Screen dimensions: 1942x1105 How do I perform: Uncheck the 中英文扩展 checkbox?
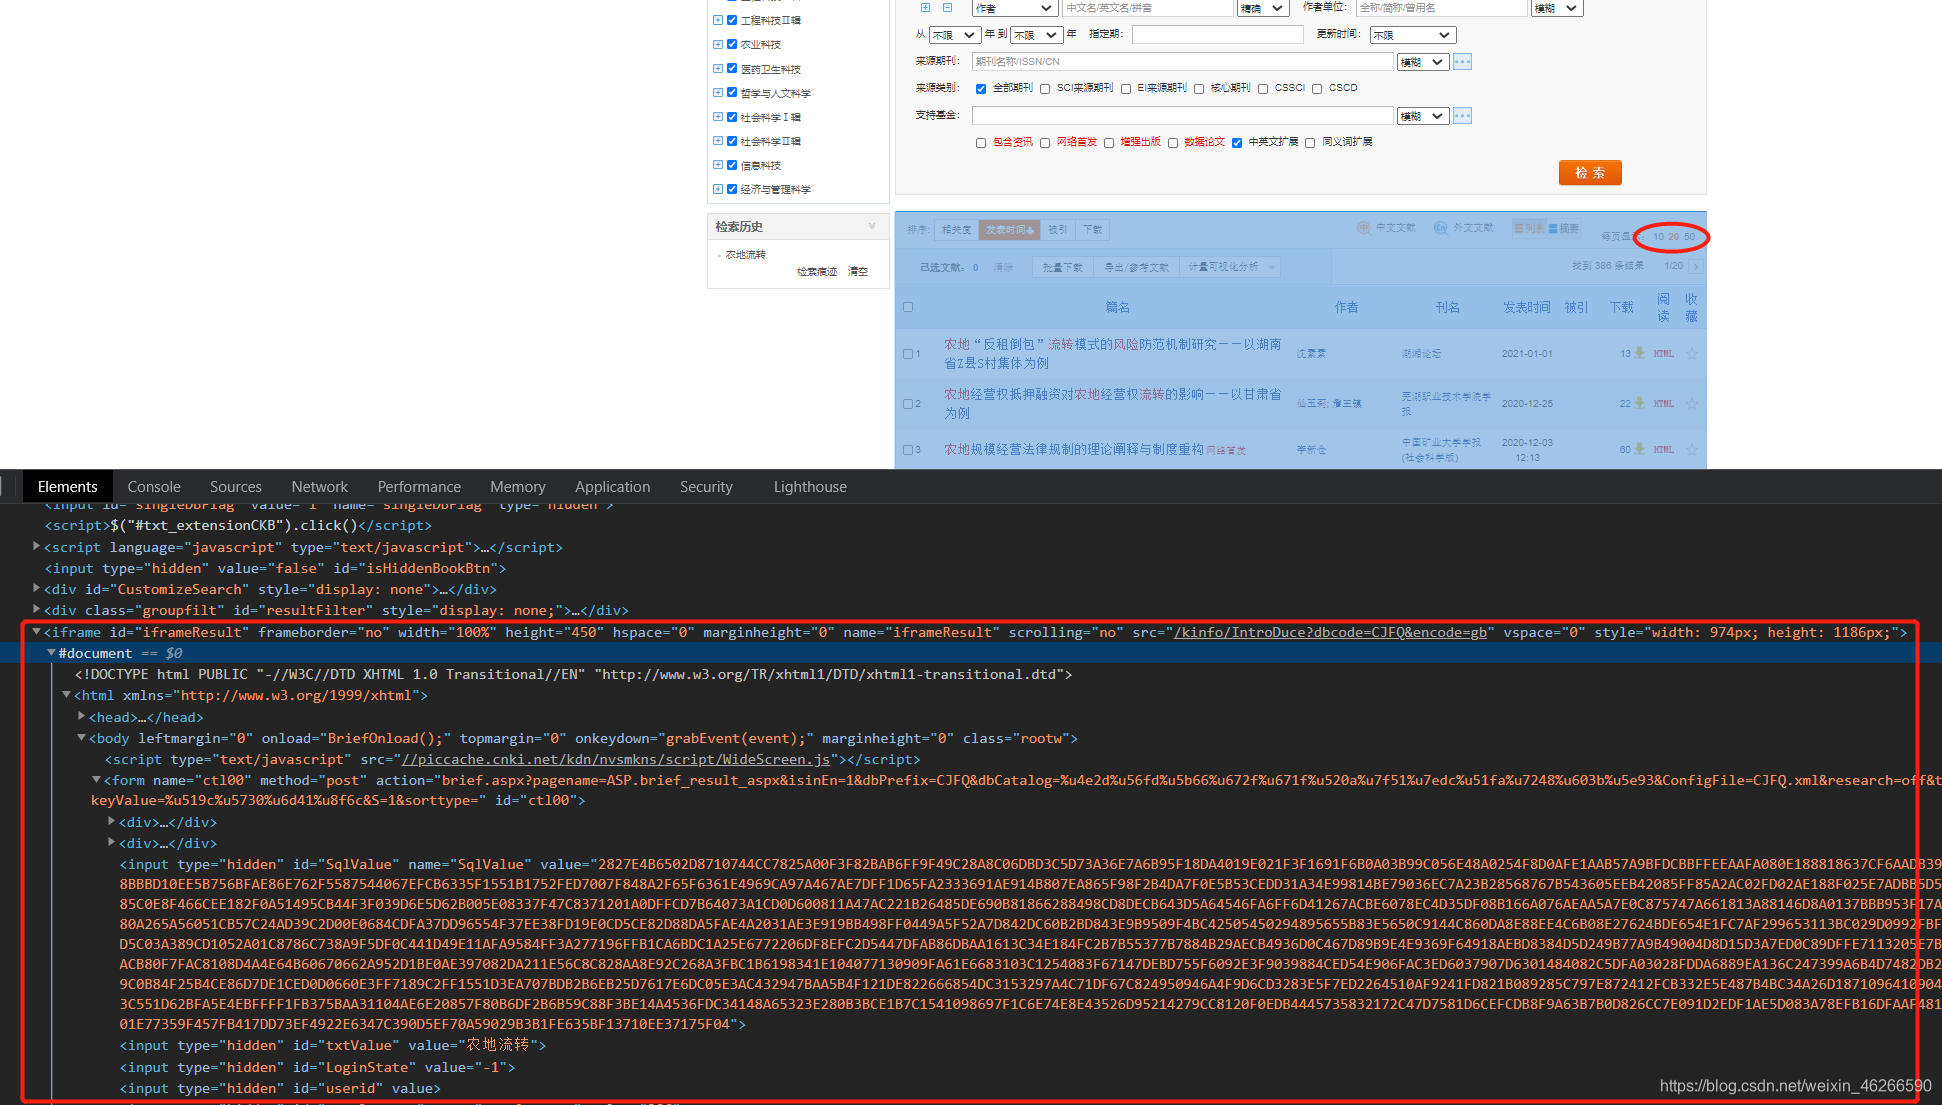pyautogui.click(x=1237, y=143)
